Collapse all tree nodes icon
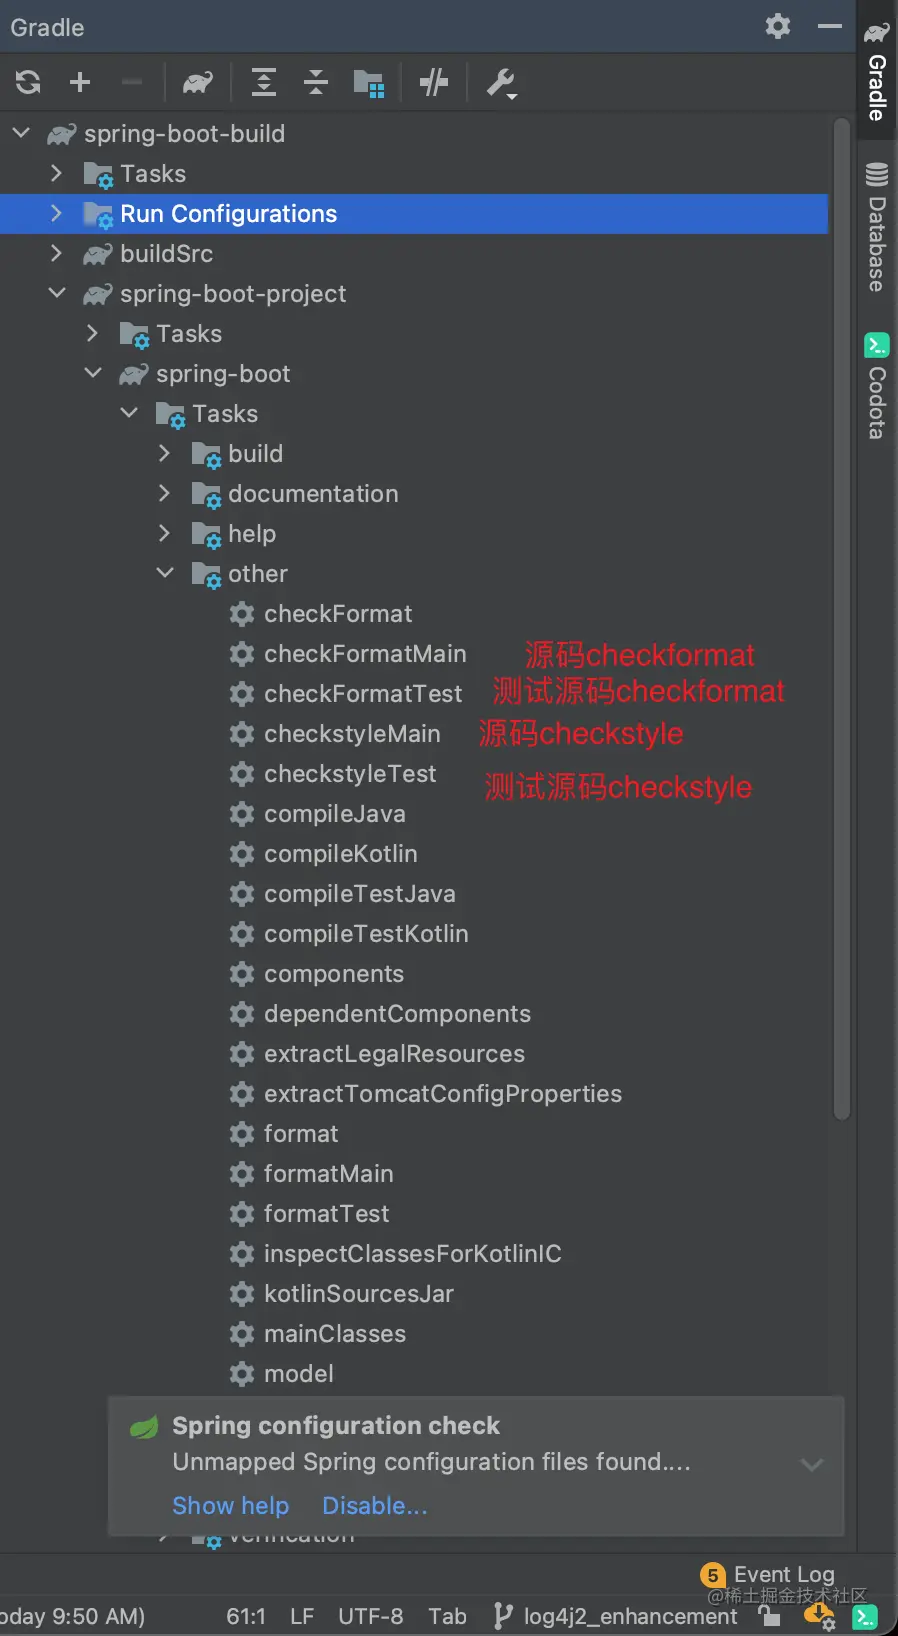This screenshot has width=898, height=1636. tap(316, 82)
